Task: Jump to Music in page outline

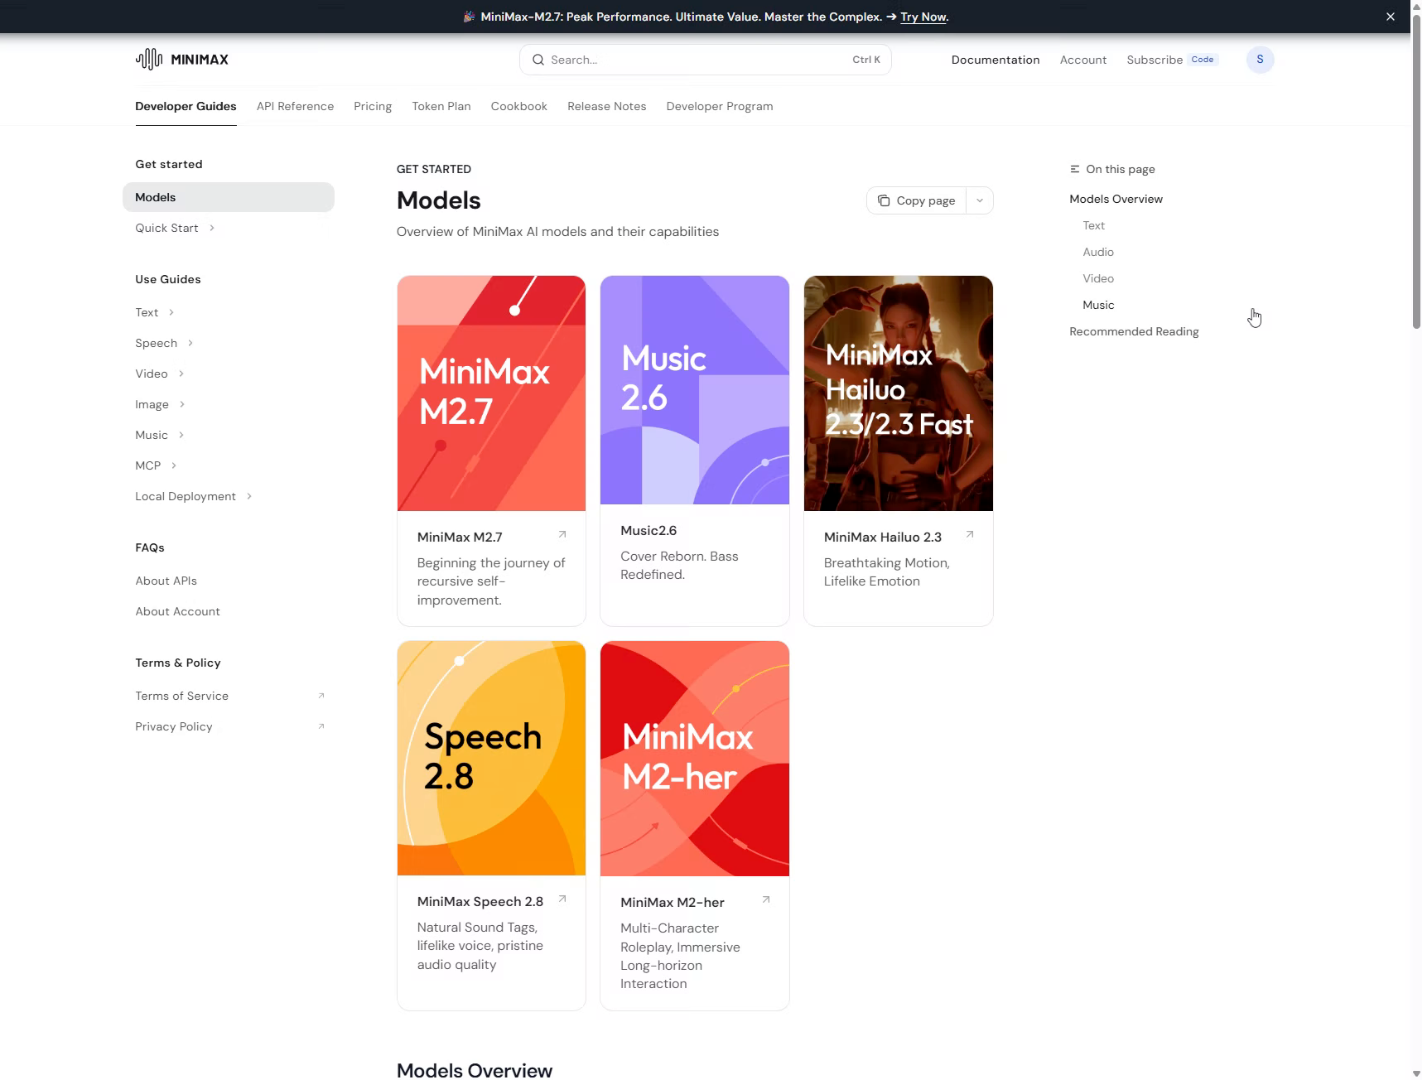Action: [1098, 305]
